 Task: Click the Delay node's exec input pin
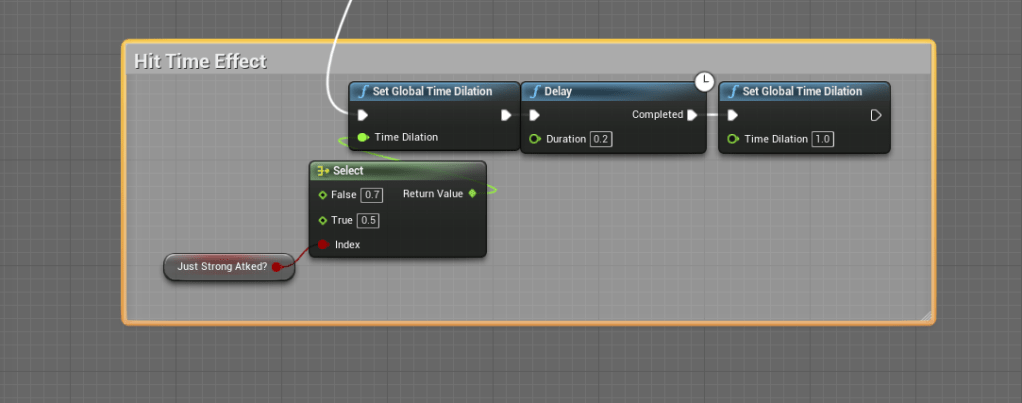[x=534, y=115]
